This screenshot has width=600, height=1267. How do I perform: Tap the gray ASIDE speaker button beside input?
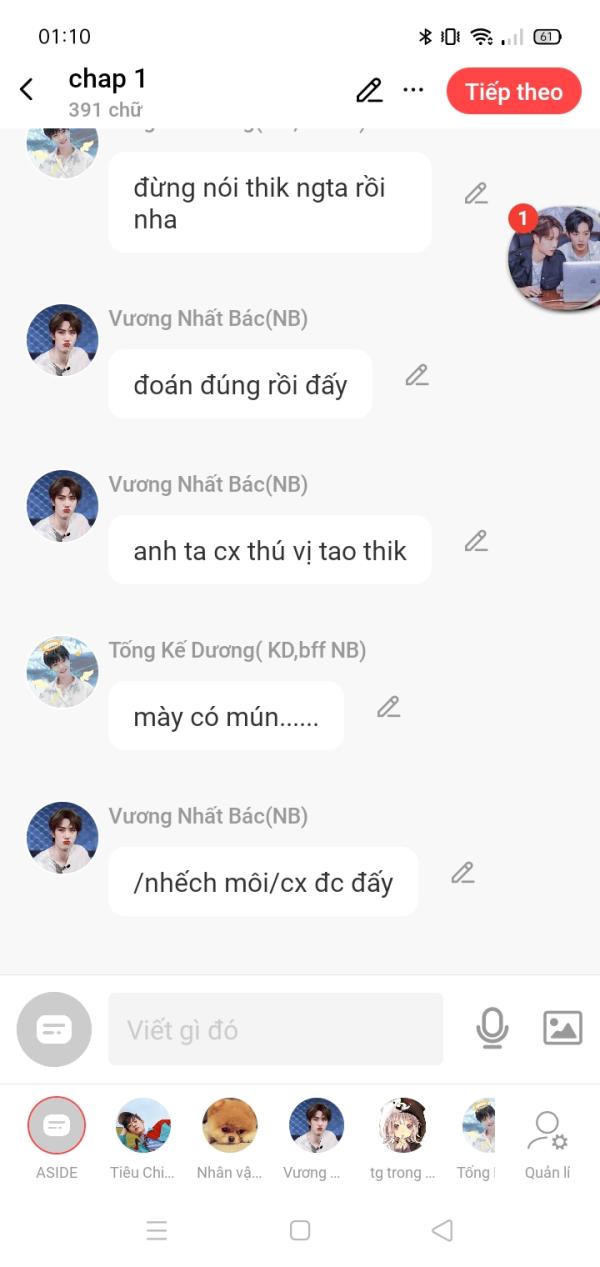54,1029
